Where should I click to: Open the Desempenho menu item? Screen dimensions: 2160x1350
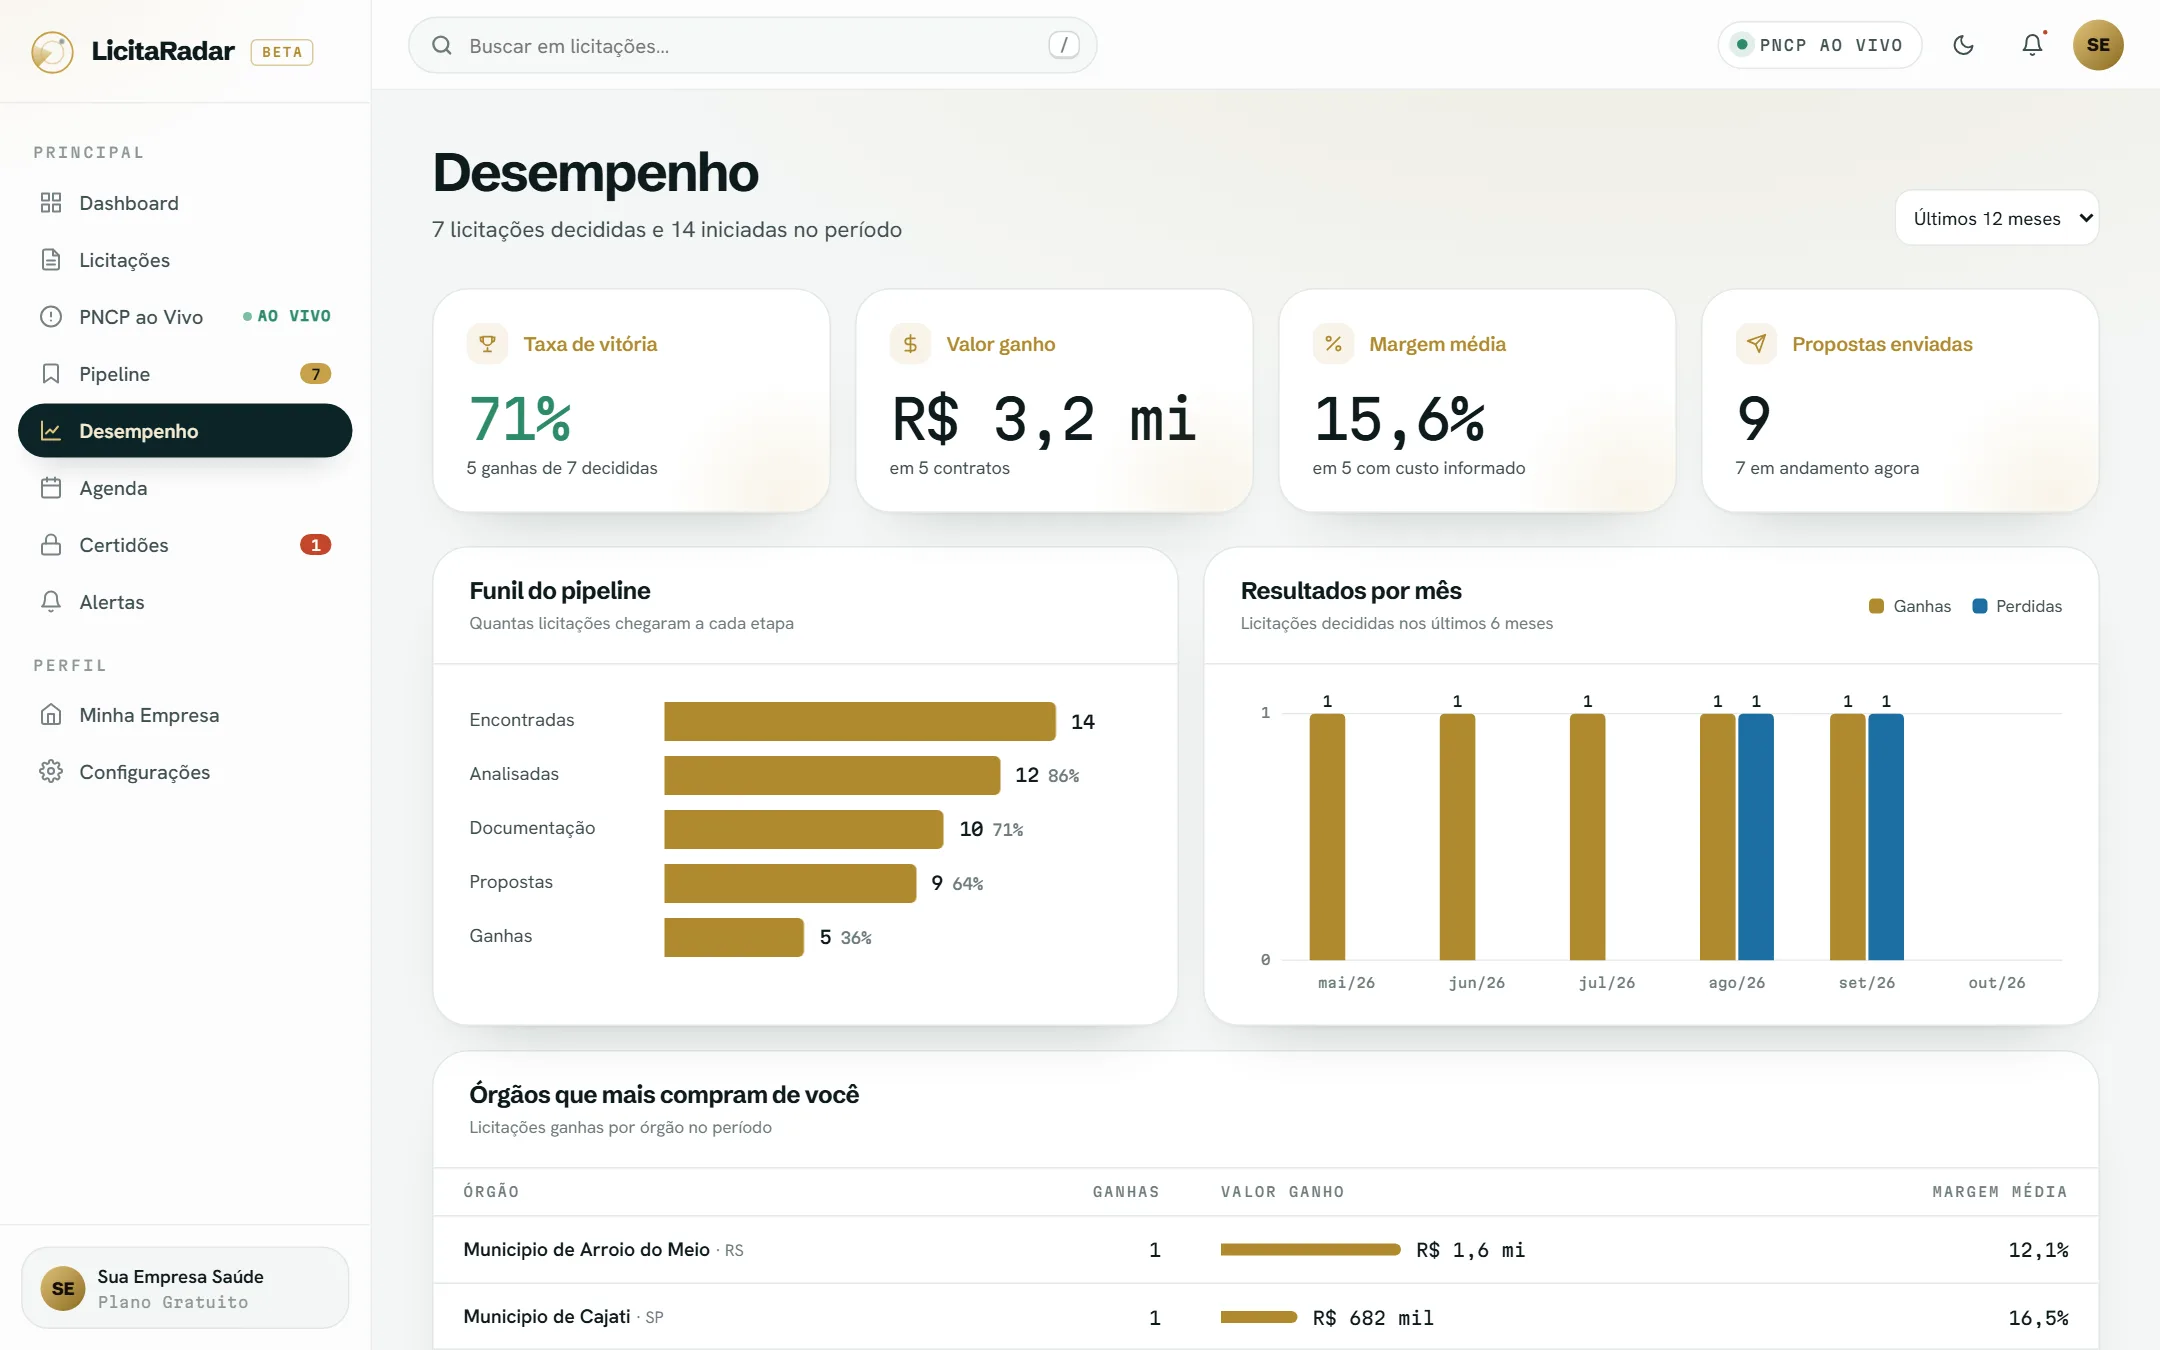(x=185, y=431)
